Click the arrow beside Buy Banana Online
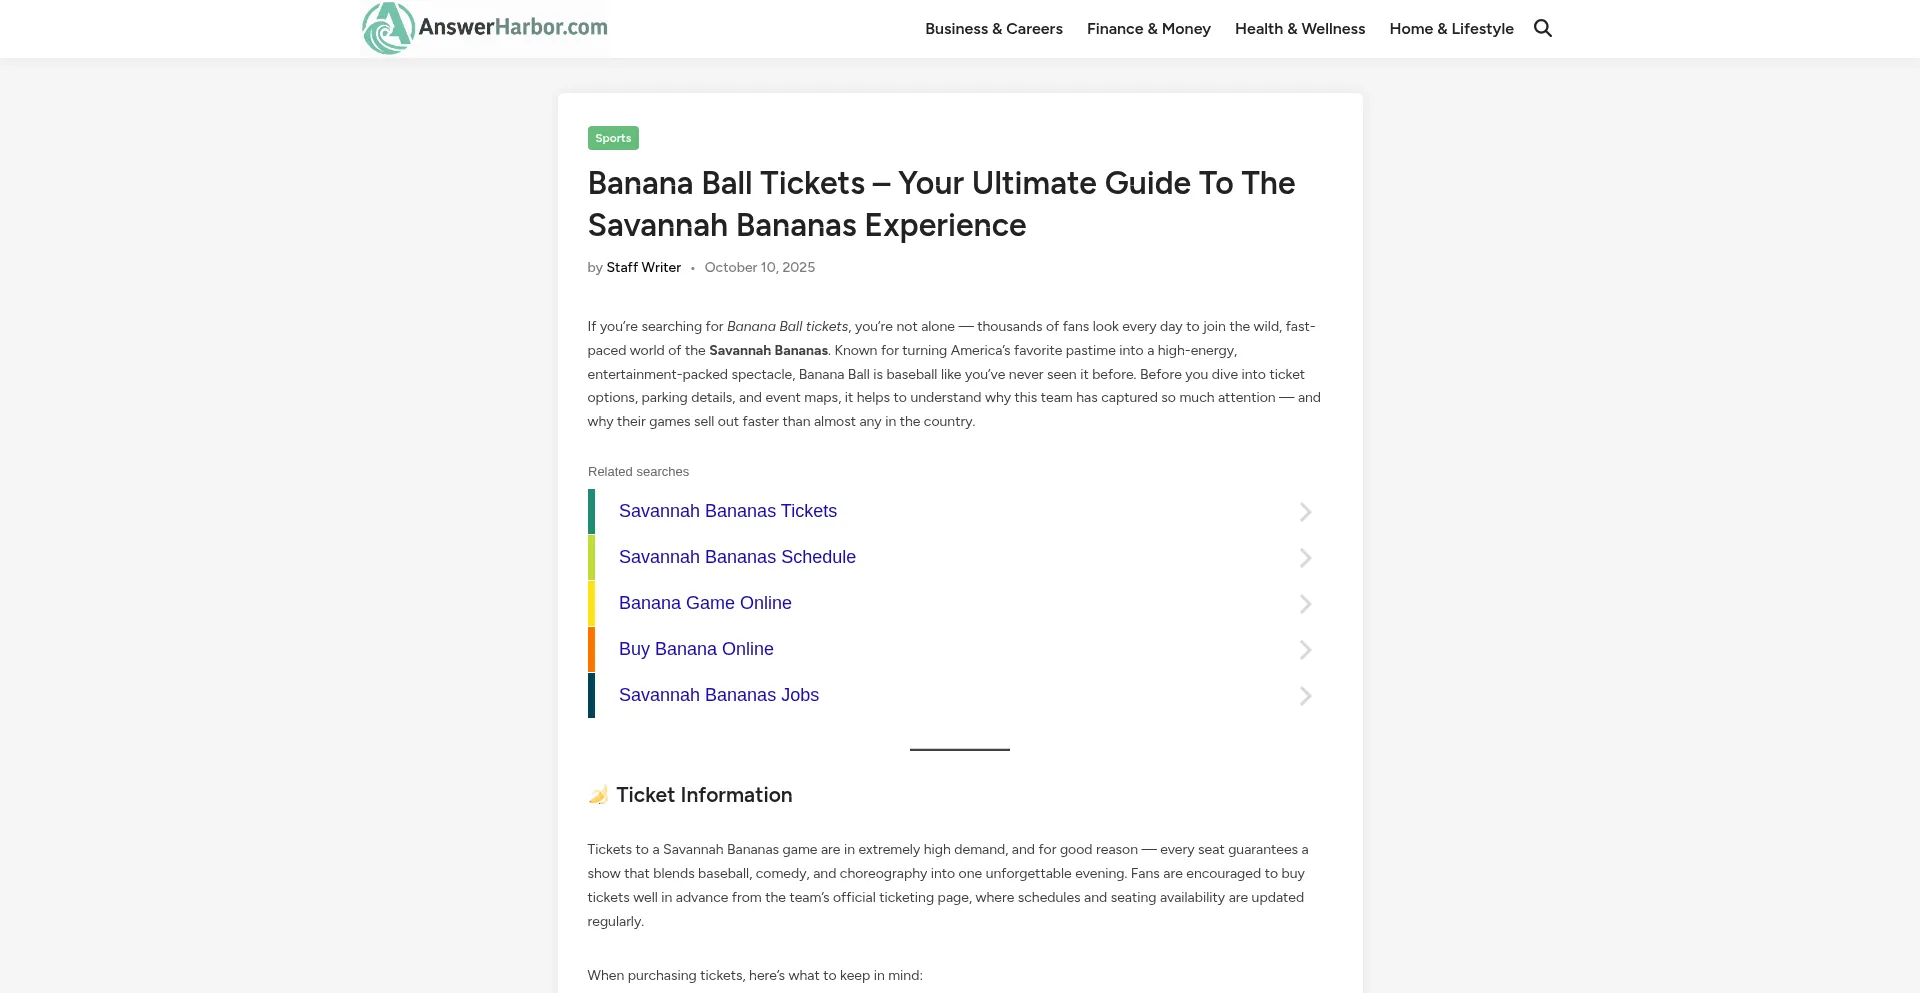 (x=1305, y=650)
